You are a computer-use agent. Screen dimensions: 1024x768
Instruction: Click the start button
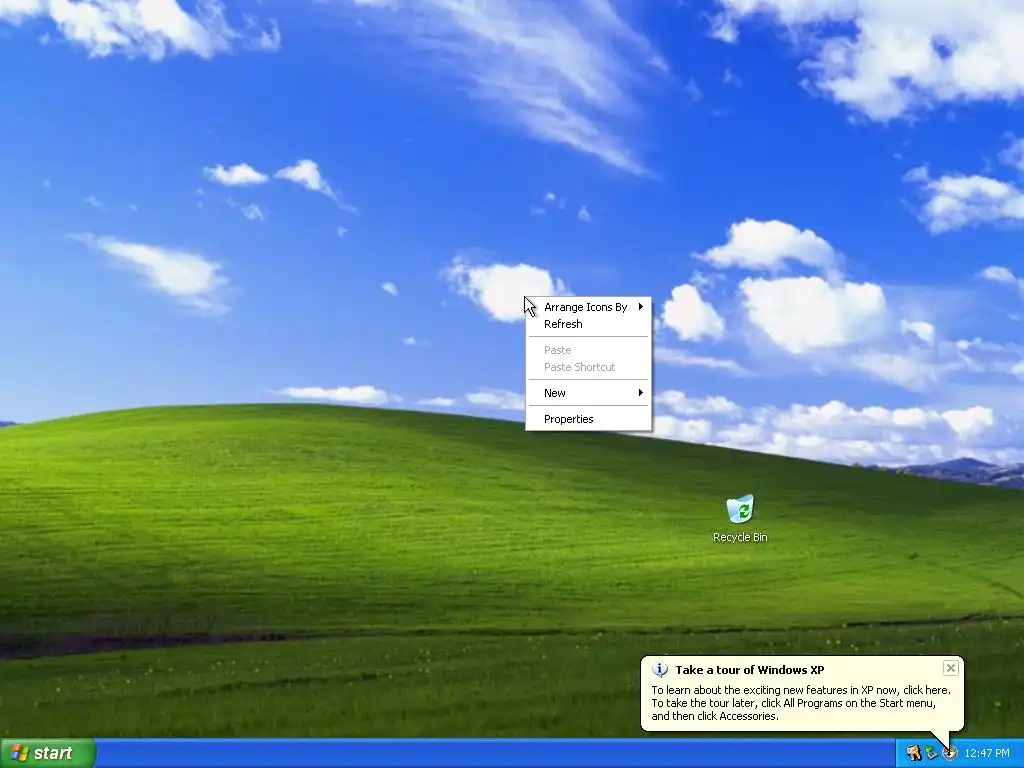pyautogui.click(x=48, y=753)
